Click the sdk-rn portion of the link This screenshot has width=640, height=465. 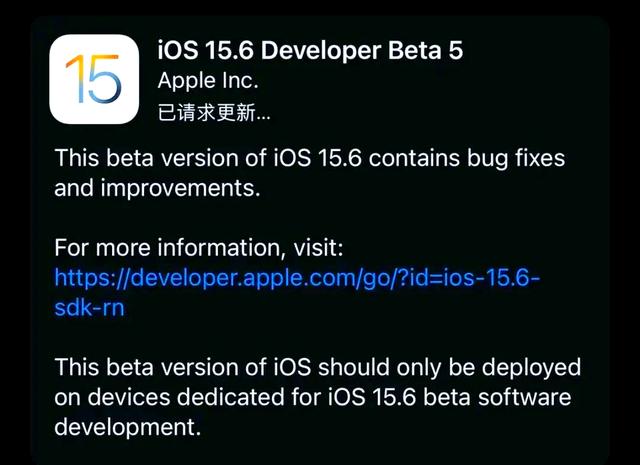(89, 307)
